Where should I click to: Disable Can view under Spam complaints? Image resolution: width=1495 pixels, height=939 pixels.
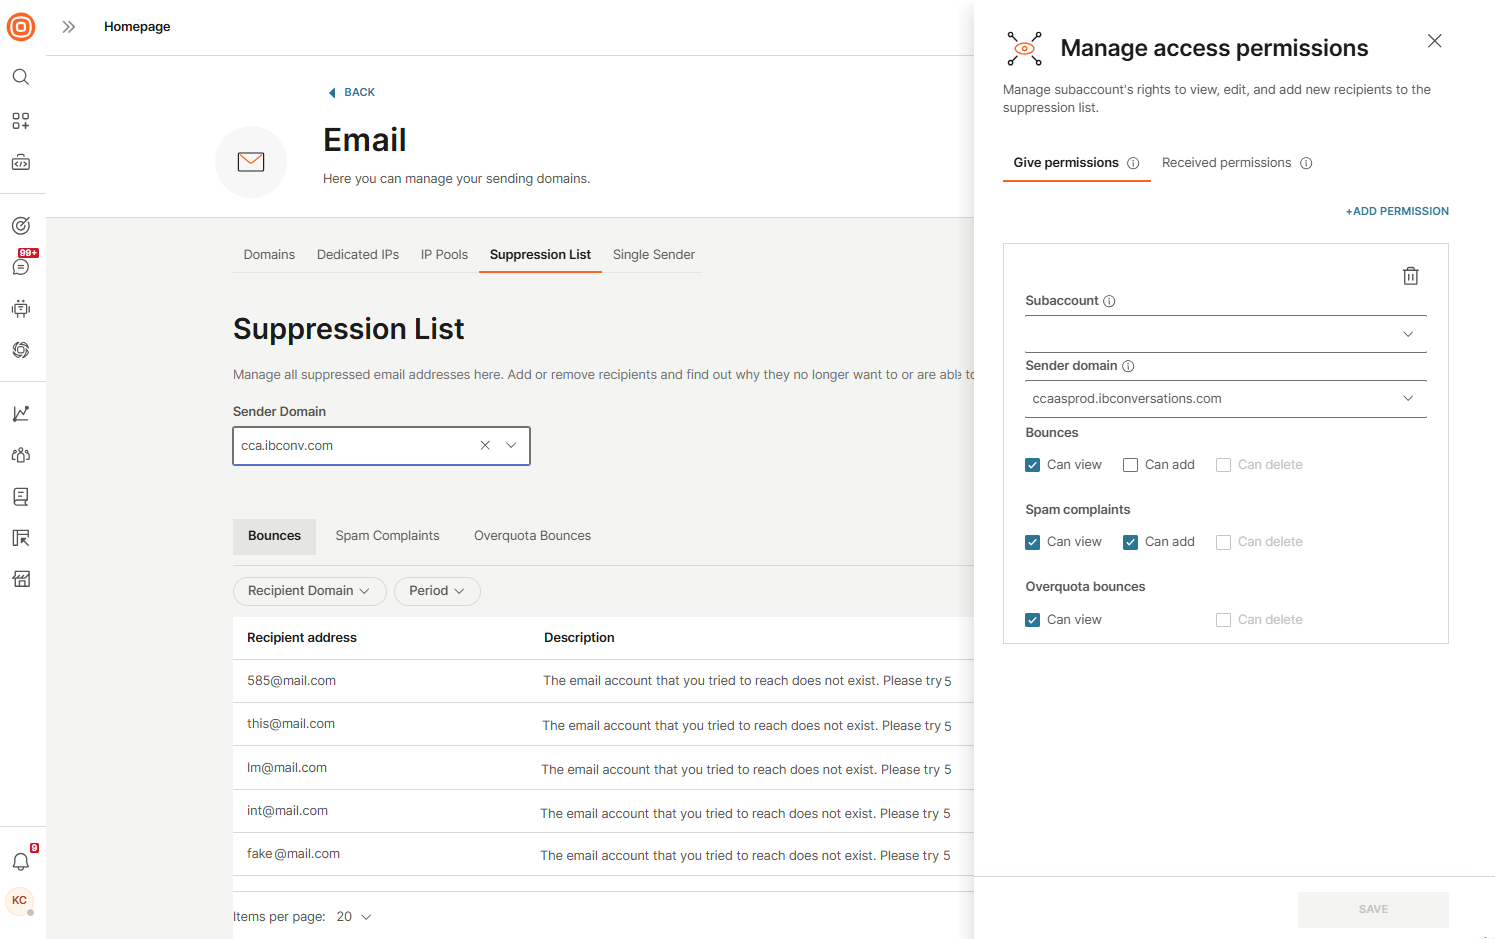pos(1032,541)
